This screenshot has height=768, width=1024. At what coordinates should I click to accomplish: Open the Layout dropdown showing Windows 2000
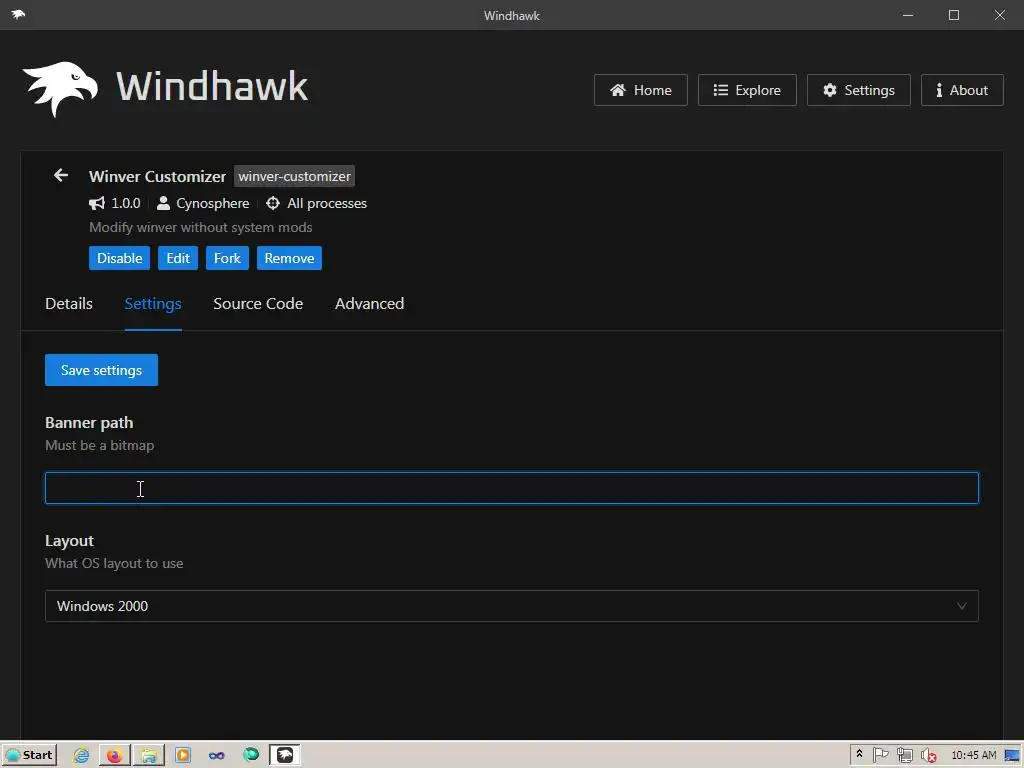pos(512,606)
